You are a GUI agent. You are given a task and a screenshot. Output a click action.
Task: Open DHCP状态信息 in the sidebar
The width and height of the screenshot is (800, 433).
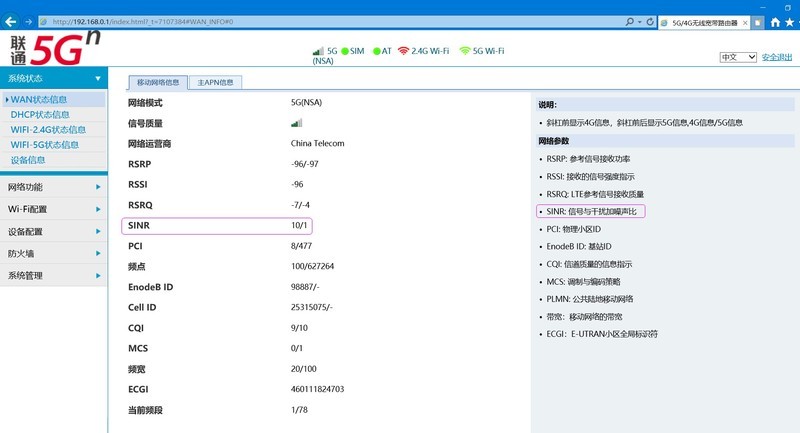40,115
